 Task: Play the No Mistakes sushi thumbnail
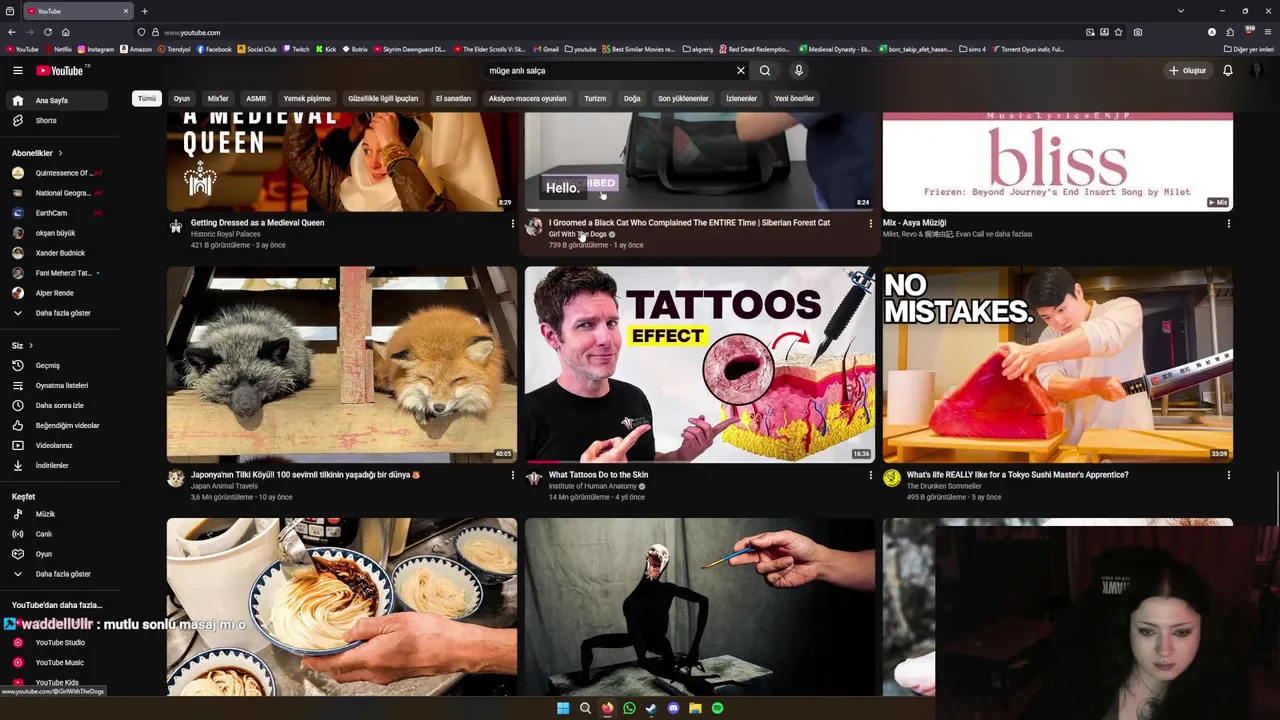(1058, 364)
